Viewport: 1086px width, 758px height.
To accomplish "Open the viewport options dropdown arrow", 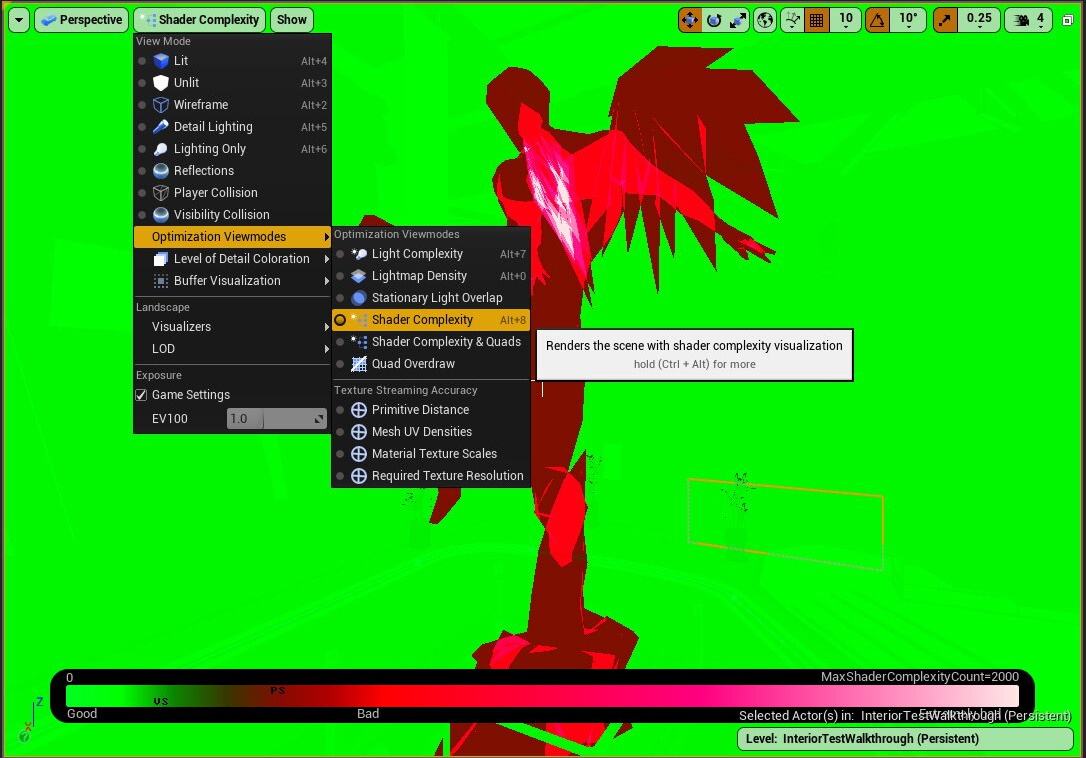I will [17, 19].
